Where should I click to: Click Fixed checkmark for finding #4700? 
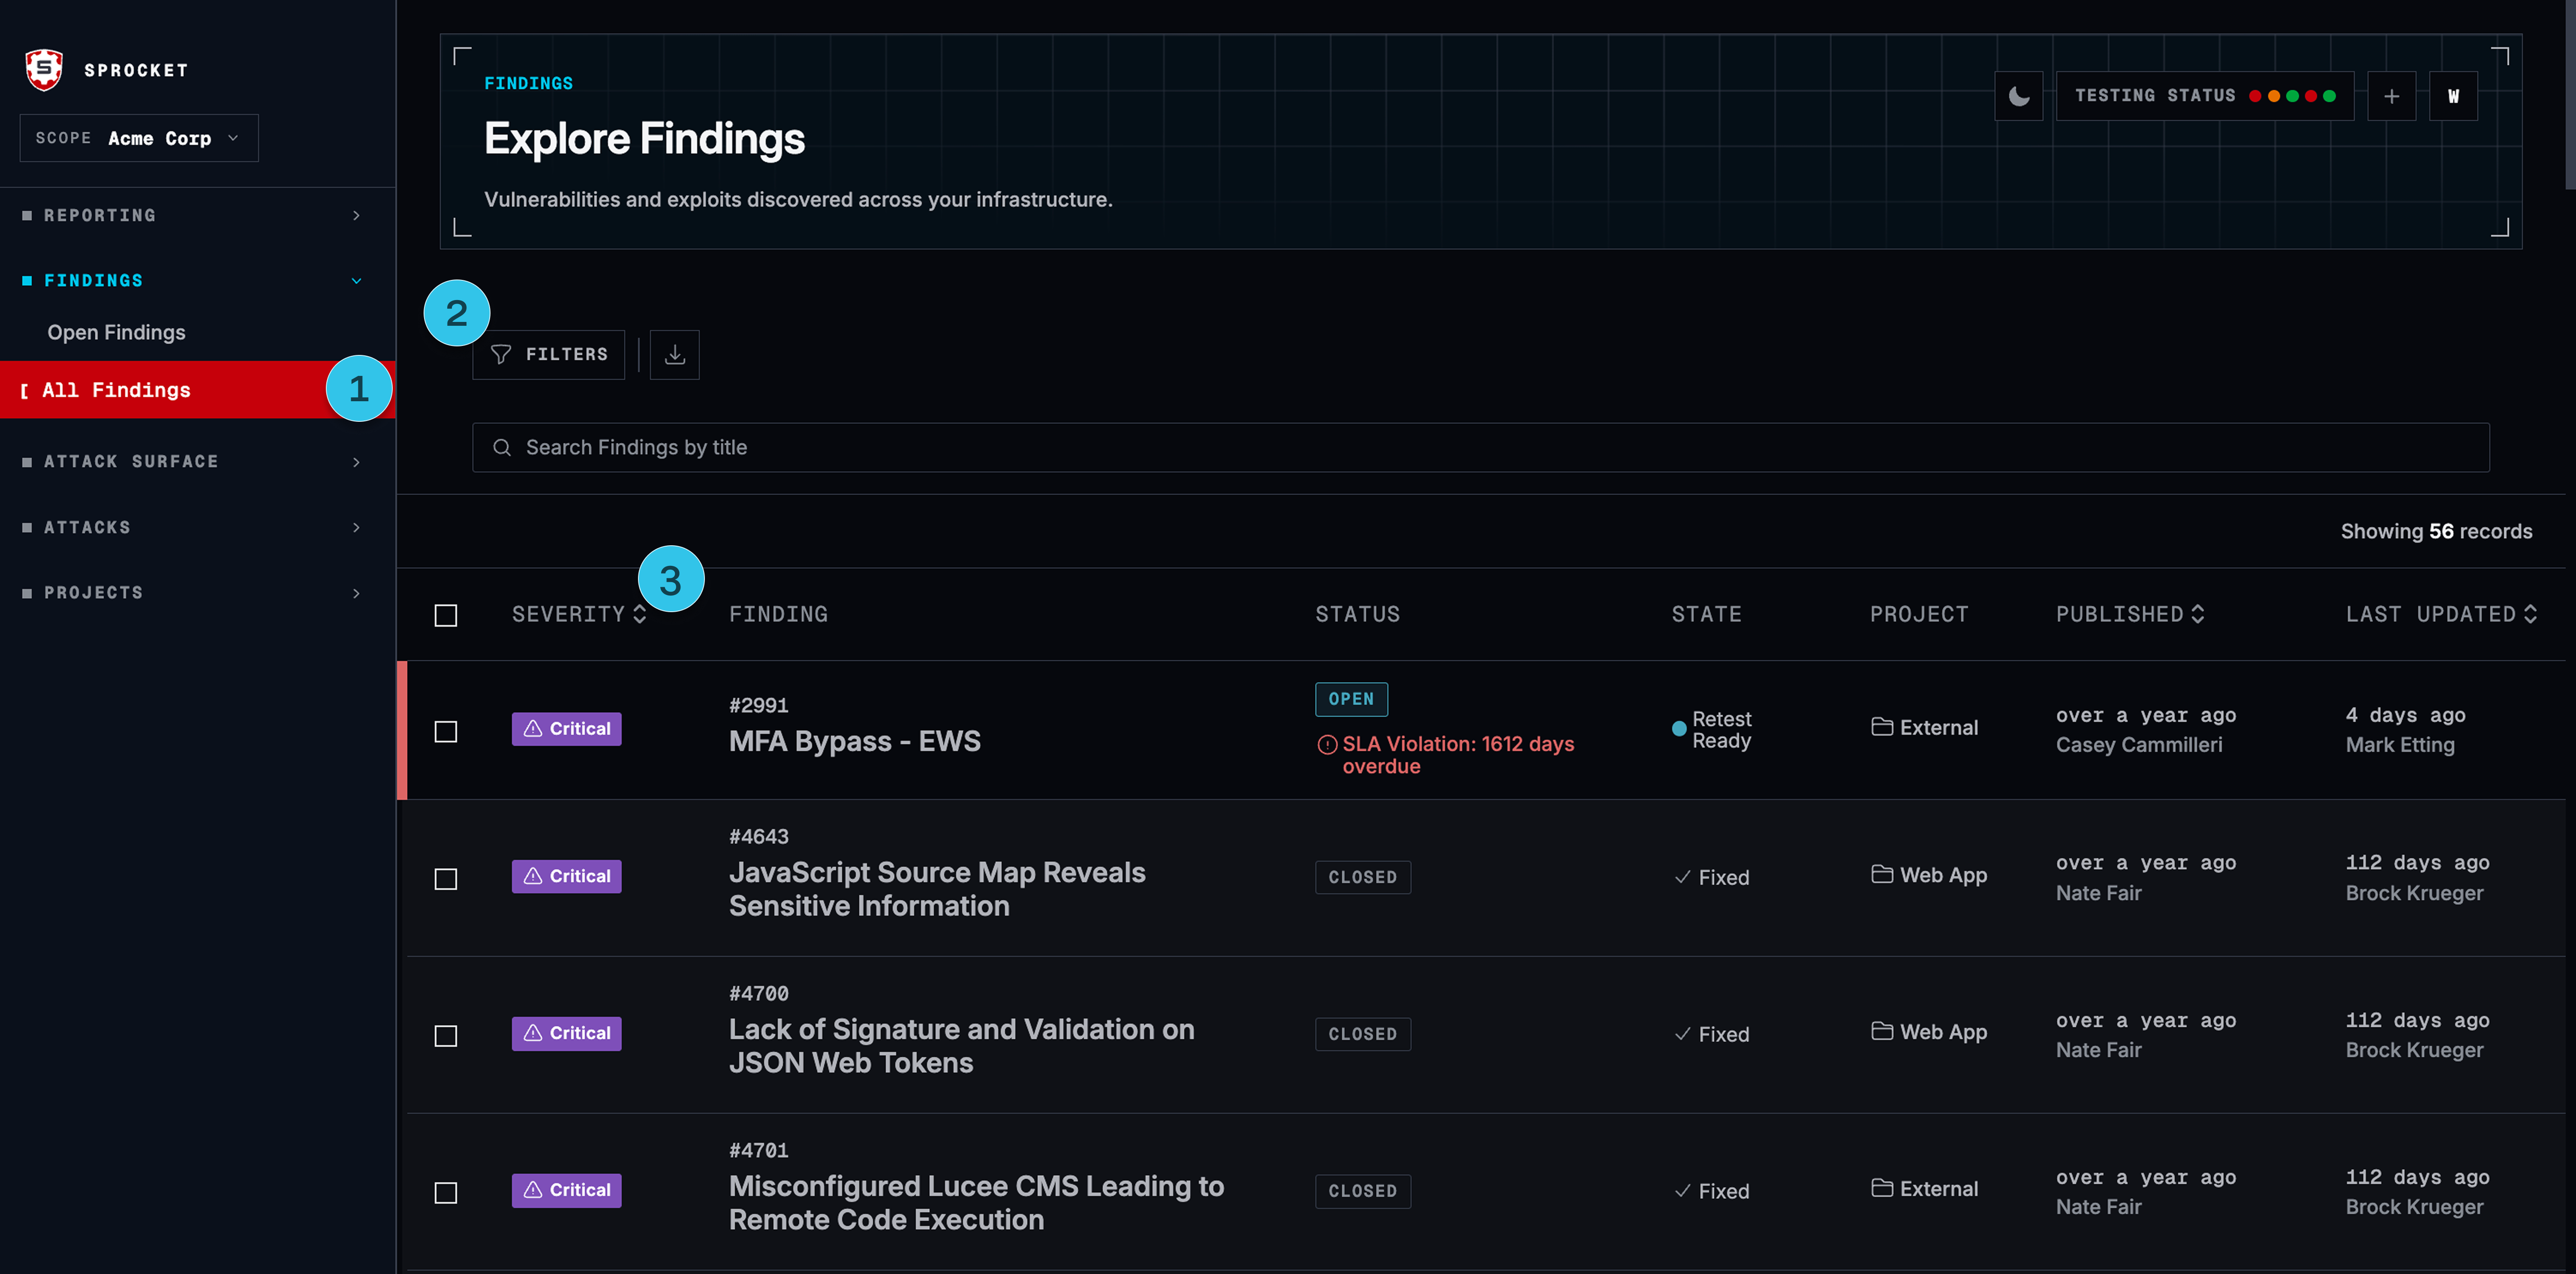(x=1683, y=1034)
